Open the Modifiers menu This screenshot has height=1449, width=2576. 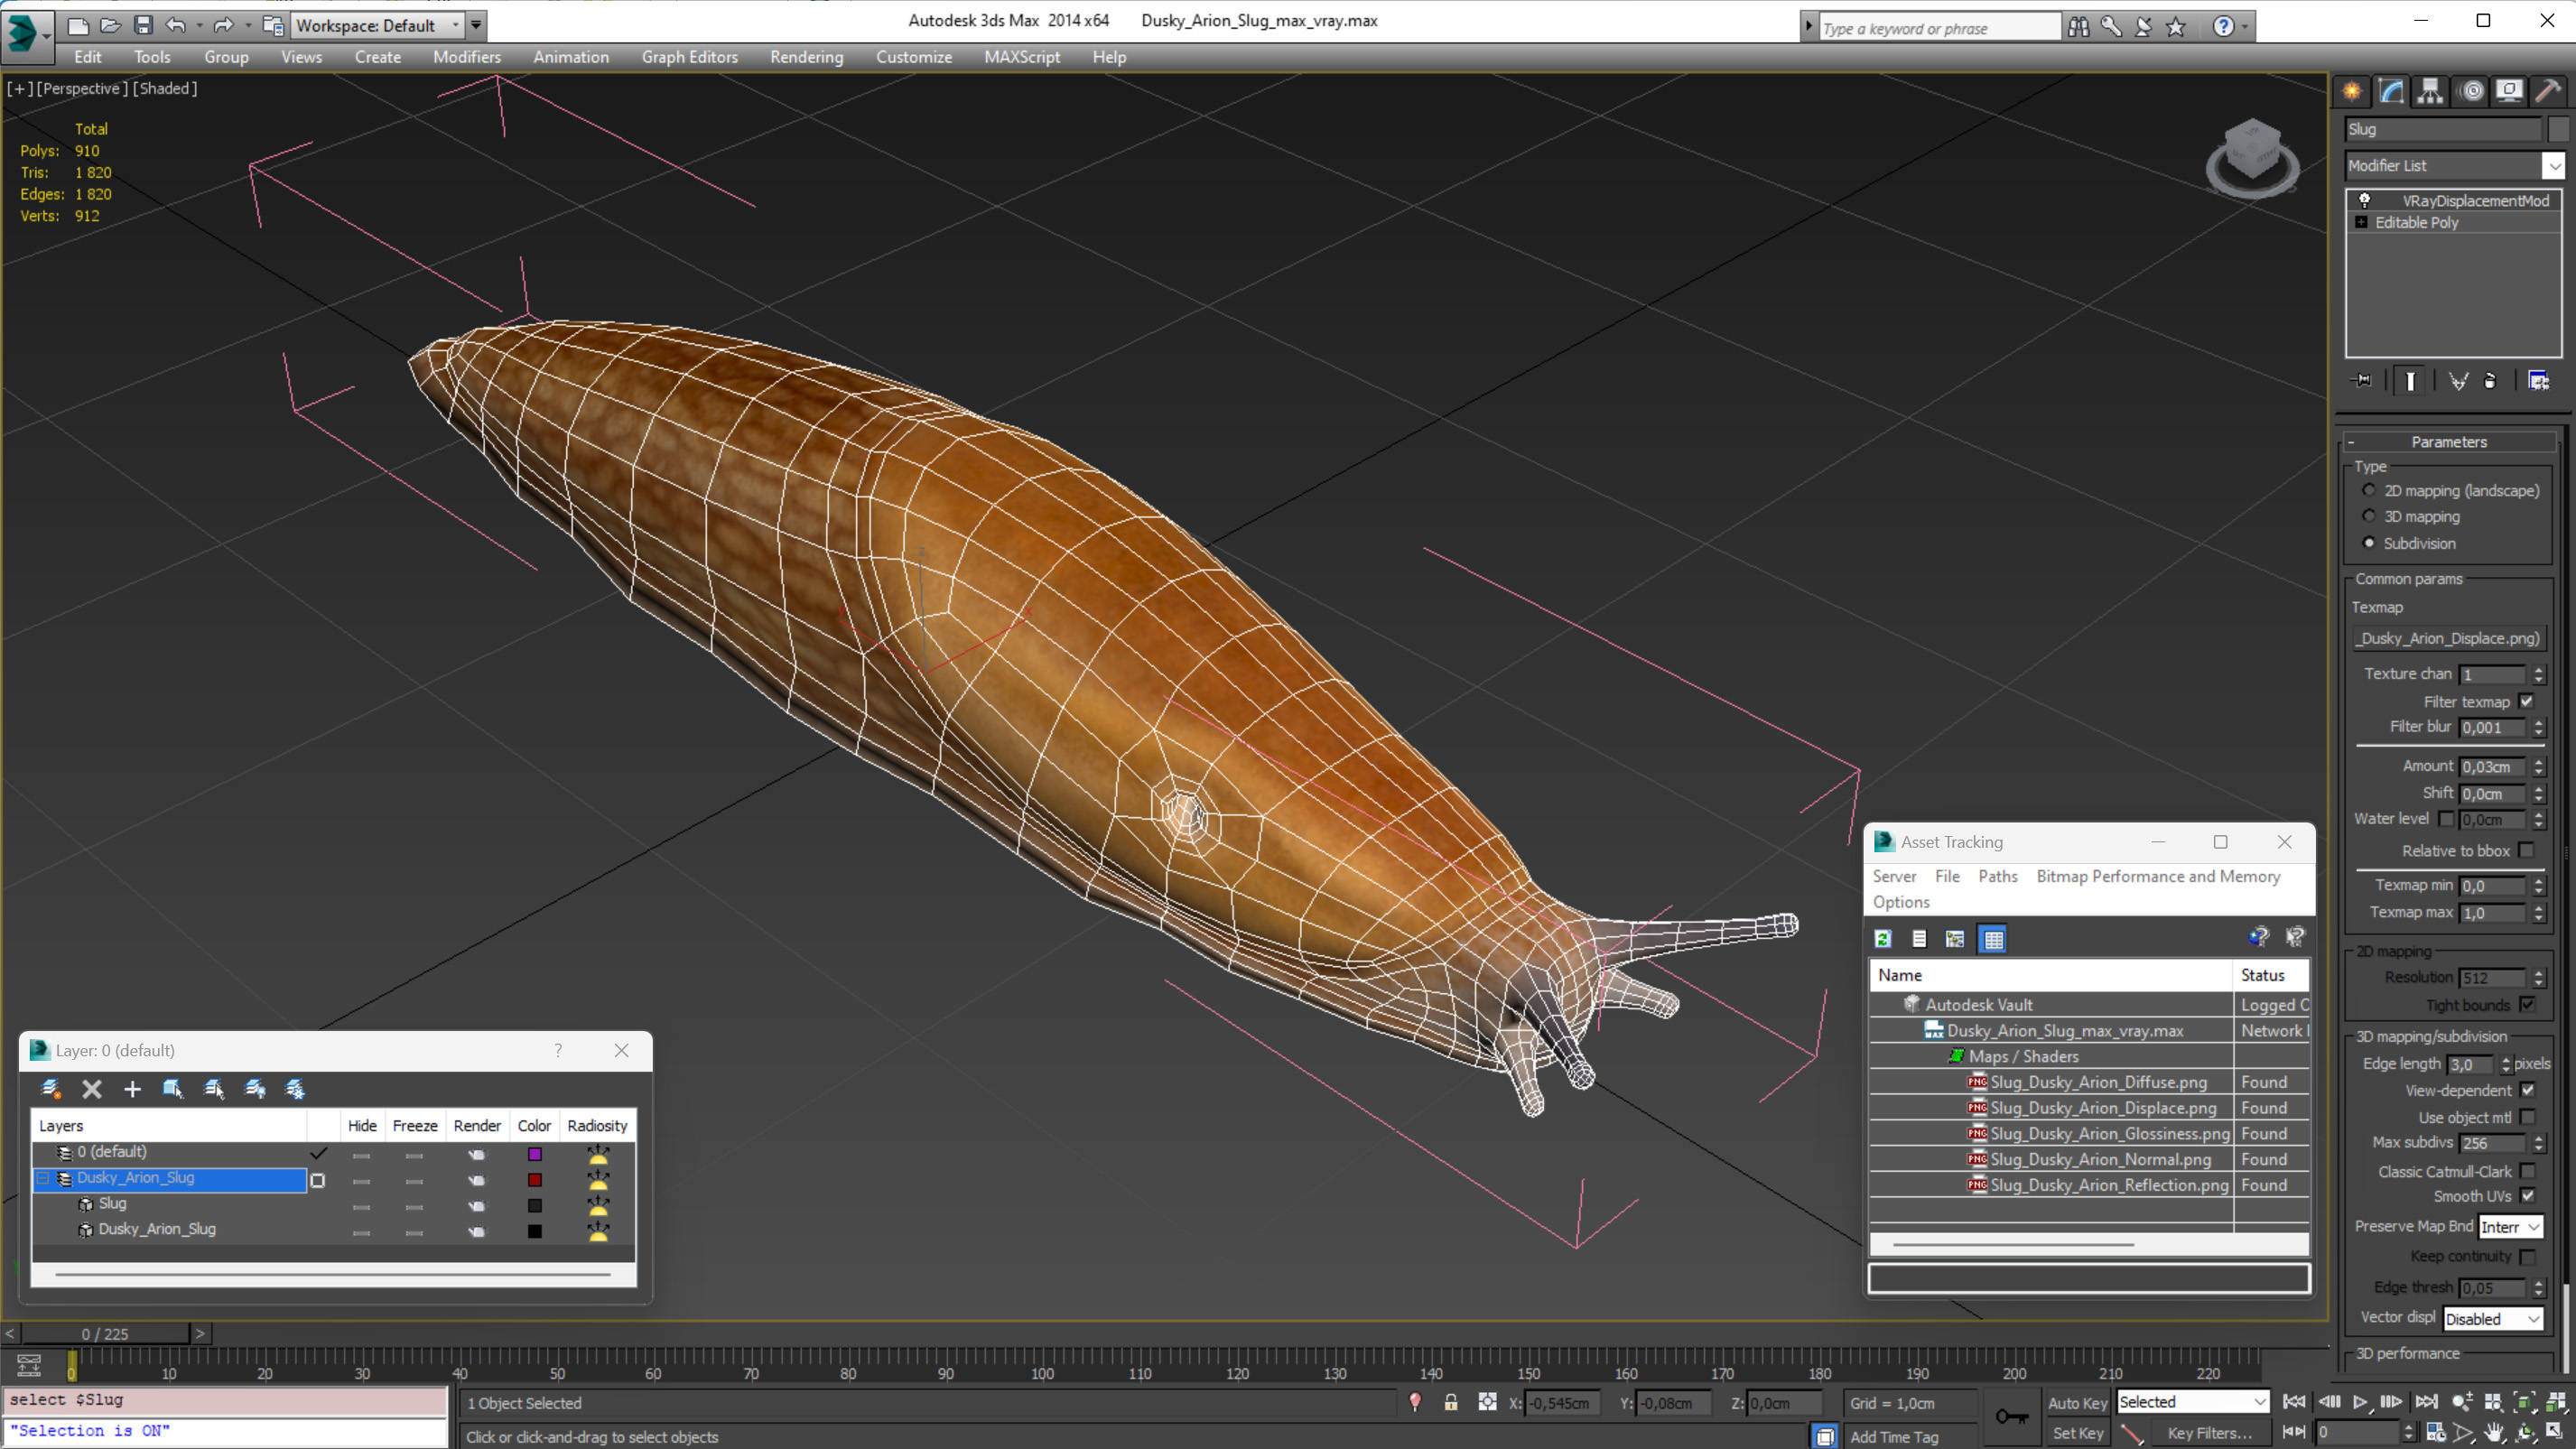point(467,57)
